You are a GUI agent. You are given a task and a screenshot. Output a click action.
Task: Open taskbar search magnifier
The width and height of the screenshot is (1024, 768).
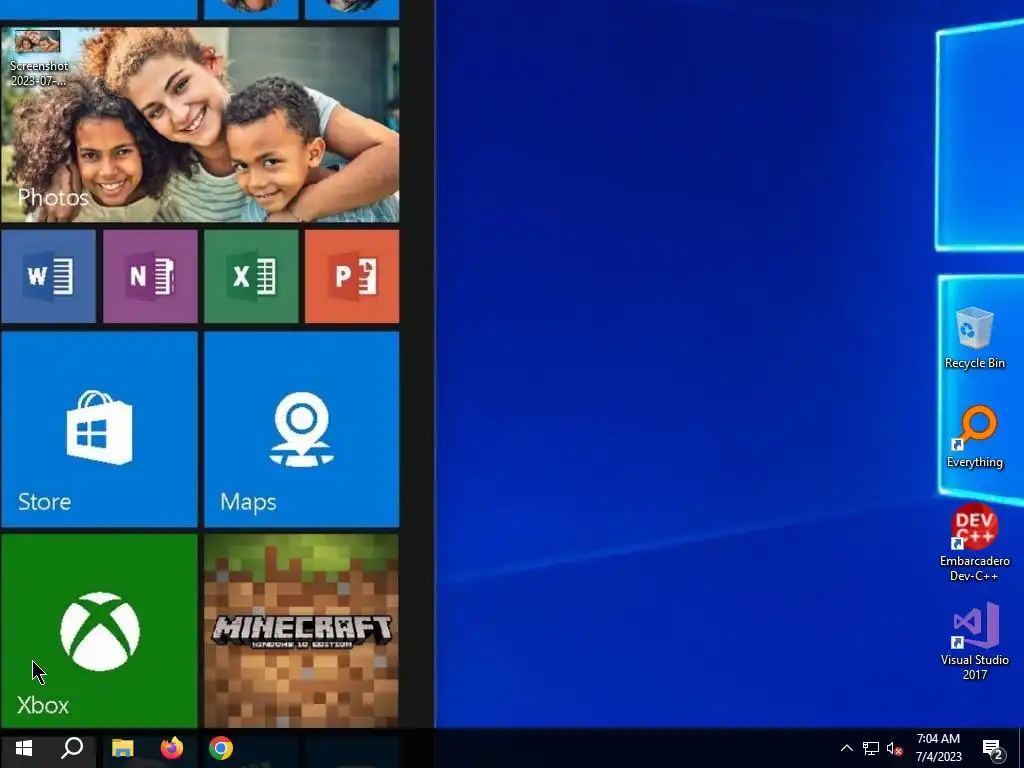(x=72, y=748)
